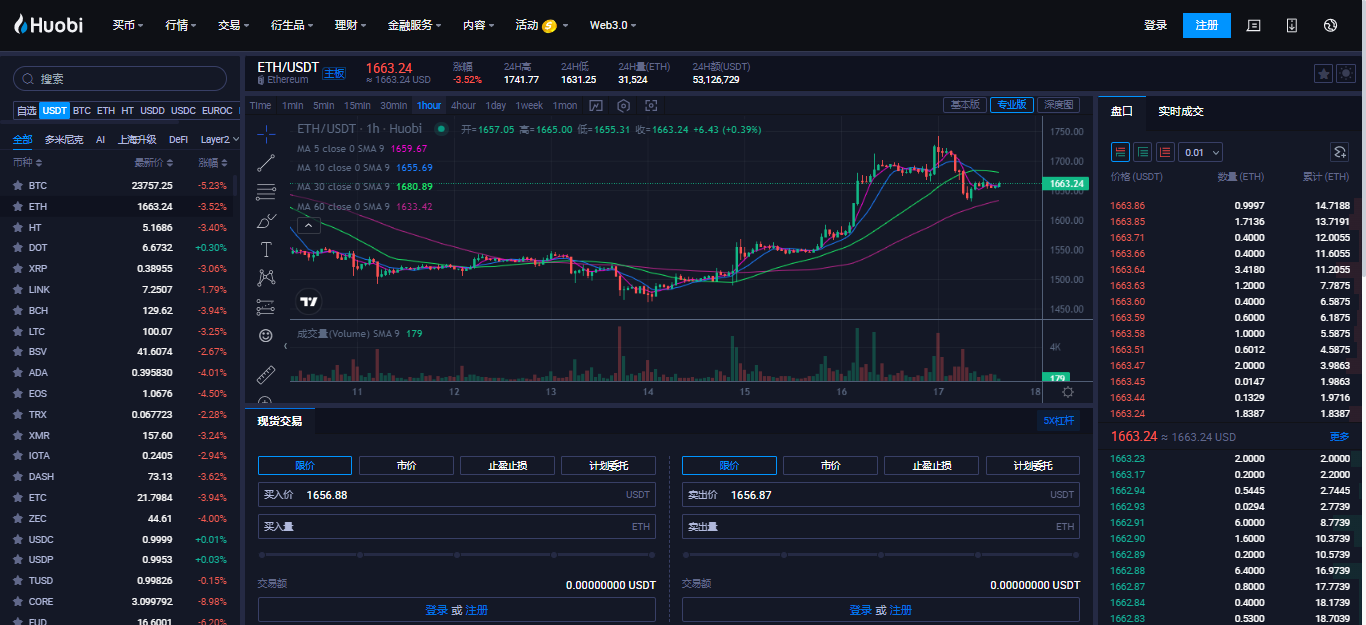Pick the brush drawing tool
The width and height of the screenshot is (1366, 625).
(266, 220)
